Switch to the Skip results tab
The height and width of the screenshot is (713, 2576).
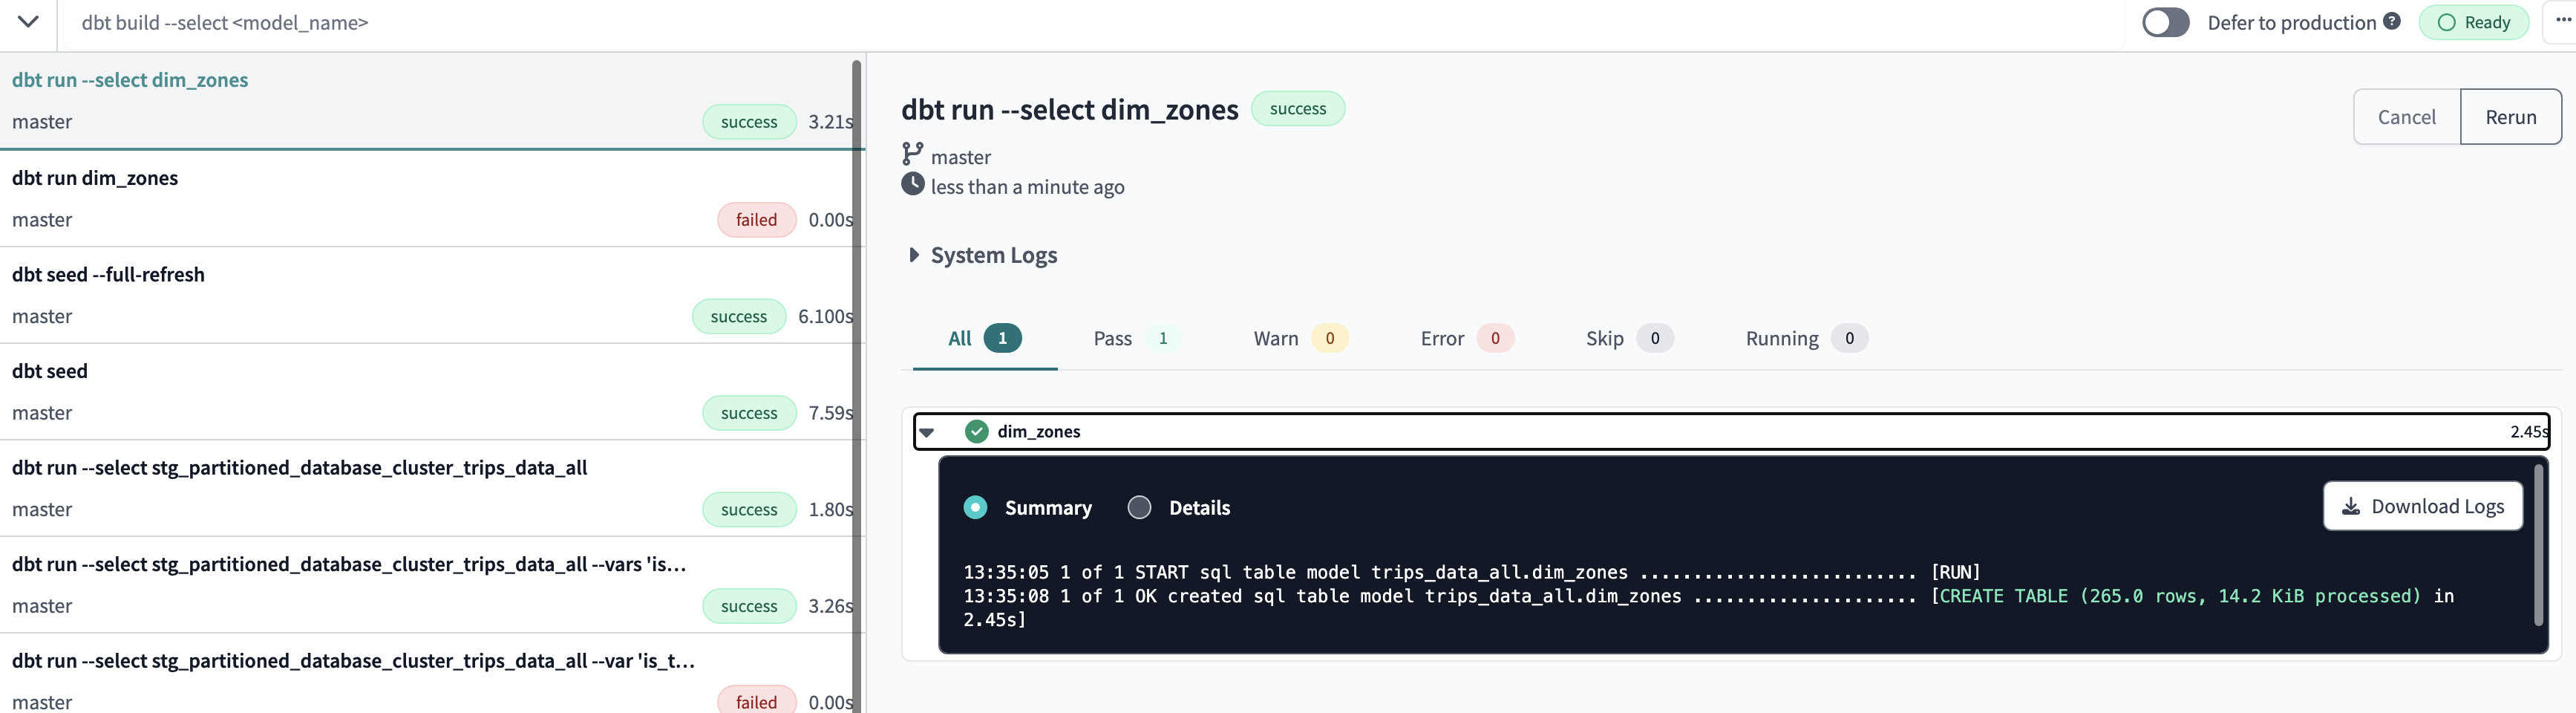pos(1629,338)
